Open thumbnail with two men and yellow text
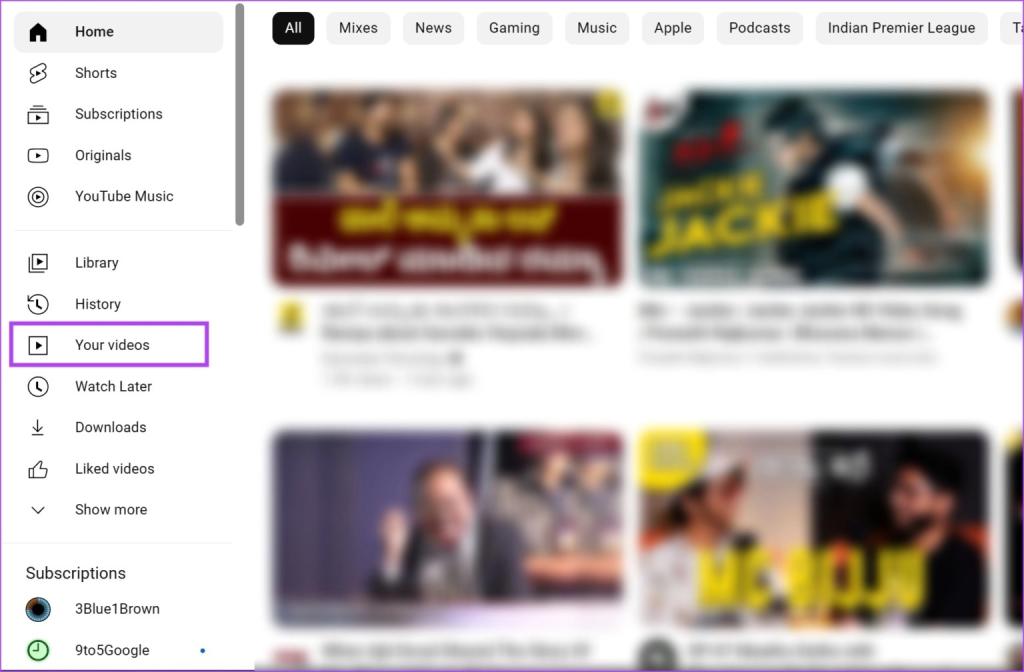1024x672 pixels. [x=813, y=528]
